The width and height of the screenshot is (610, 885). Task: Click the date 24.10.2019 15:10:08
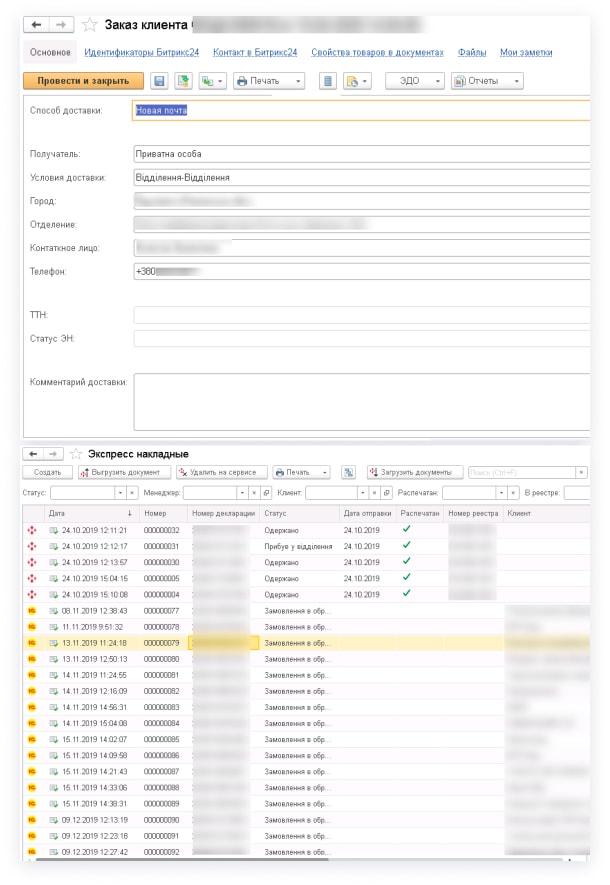(x=95, y=594)
